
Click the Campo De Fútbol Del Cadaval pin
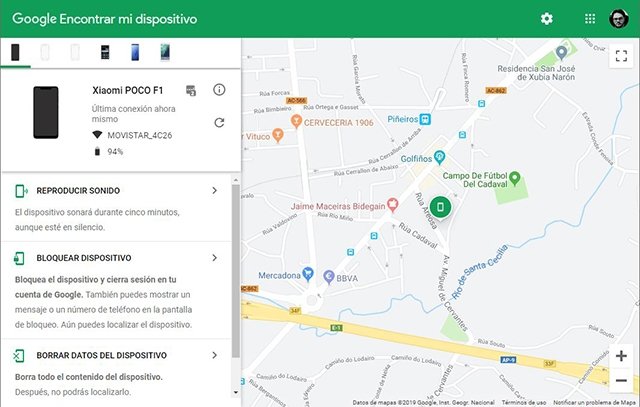515,178
